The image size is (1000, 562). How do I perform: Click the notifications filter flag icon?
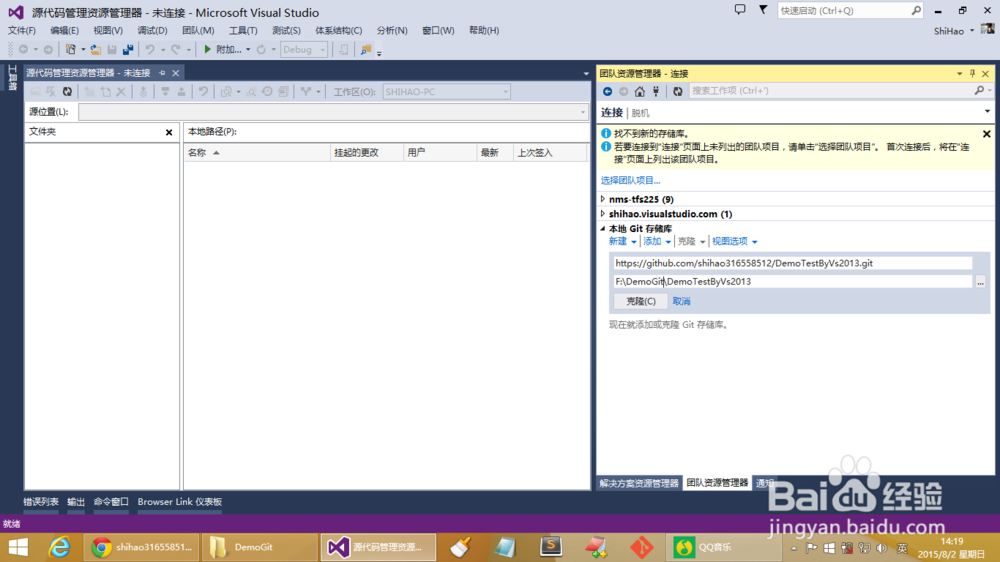pyautogui.click(x=763, y=10)
